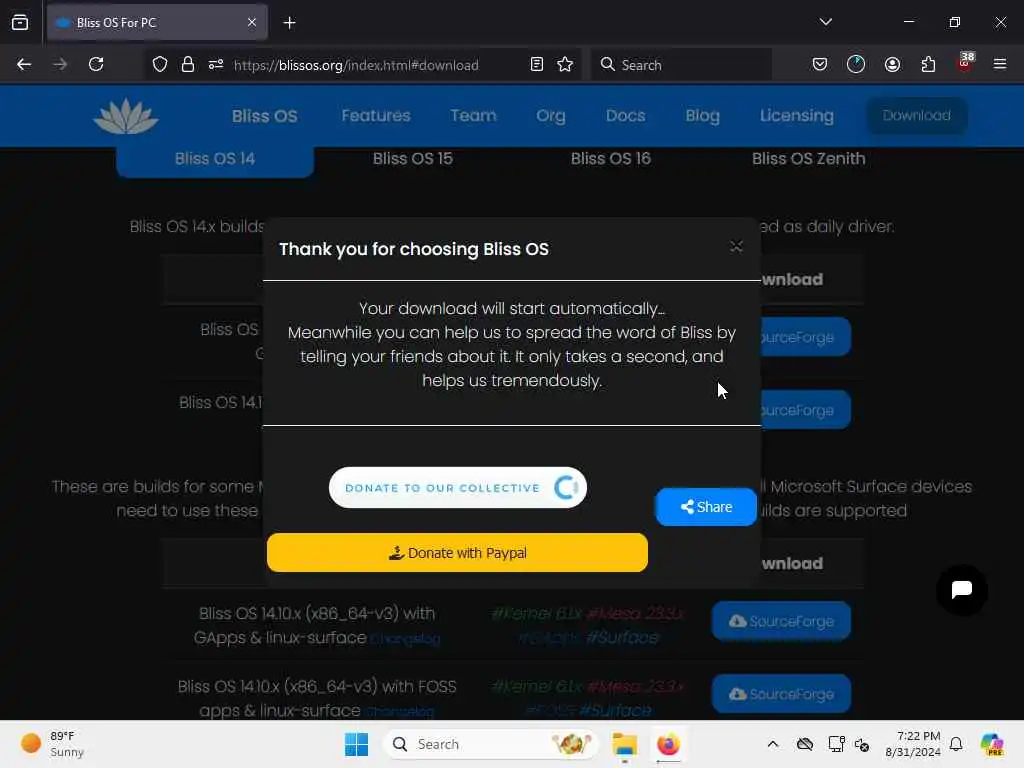Click the Firefox search box
1024x768 pixels.
[681, 65]
